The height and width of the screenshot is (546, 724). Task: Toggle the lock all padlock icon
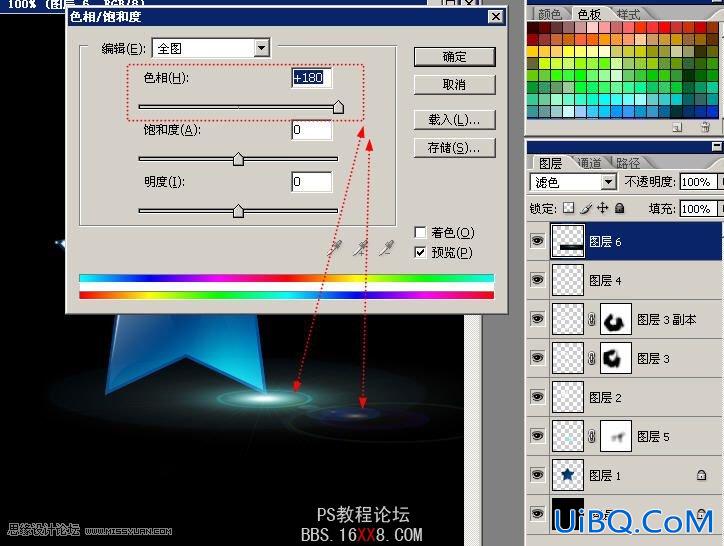tap(620, 208)
